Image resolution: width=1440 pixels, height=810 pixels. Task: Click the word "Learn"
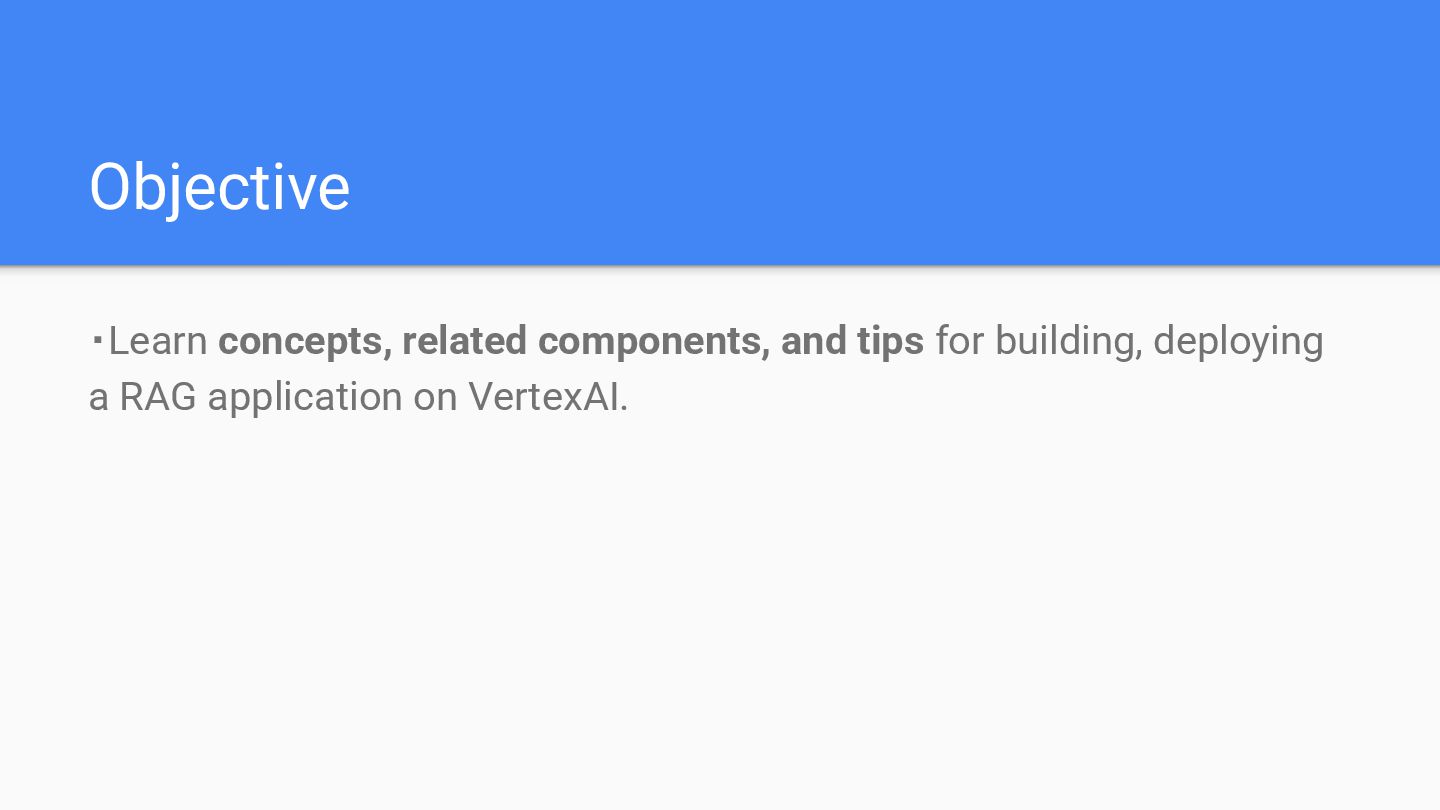[157, 341]
